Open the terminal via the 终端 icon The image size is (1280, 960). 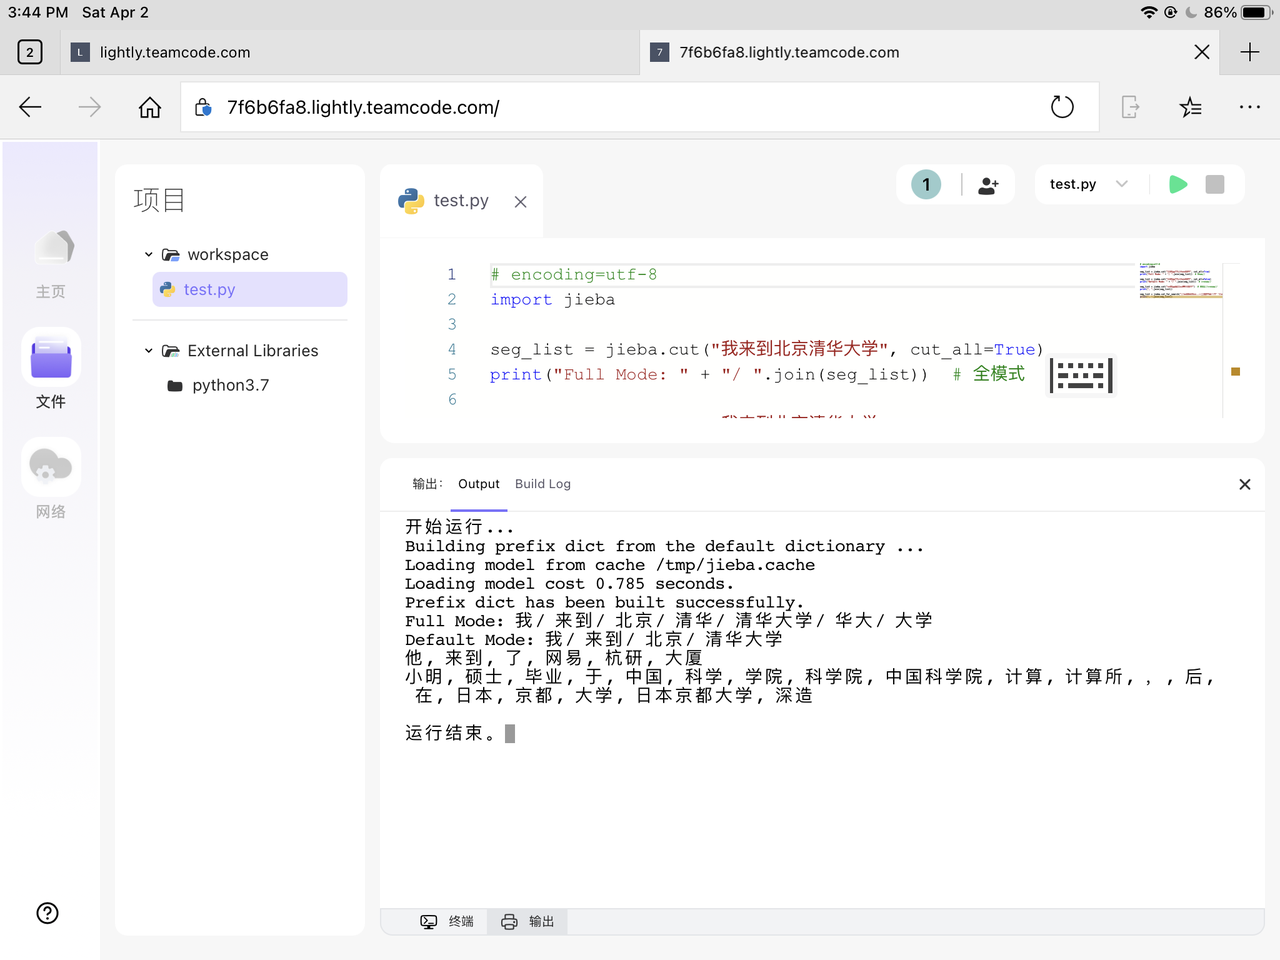point(448,921)
